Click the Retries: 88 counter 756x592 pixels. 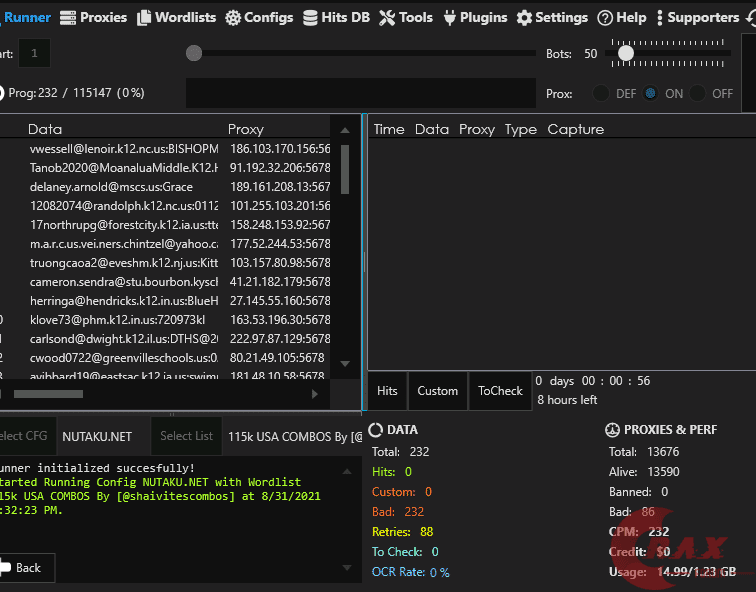pyautogui.click(x=403, y=532)
